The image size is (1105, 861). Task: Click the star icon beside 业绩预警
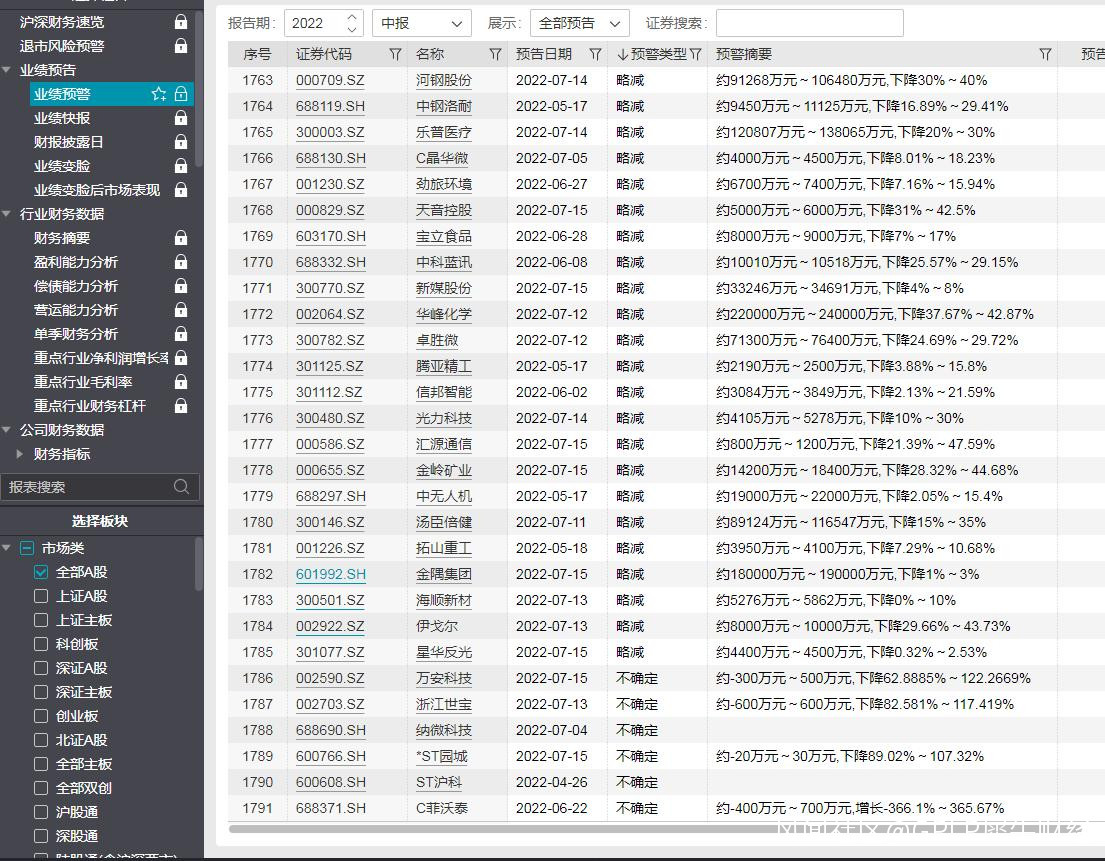click(x=159, y=94)
